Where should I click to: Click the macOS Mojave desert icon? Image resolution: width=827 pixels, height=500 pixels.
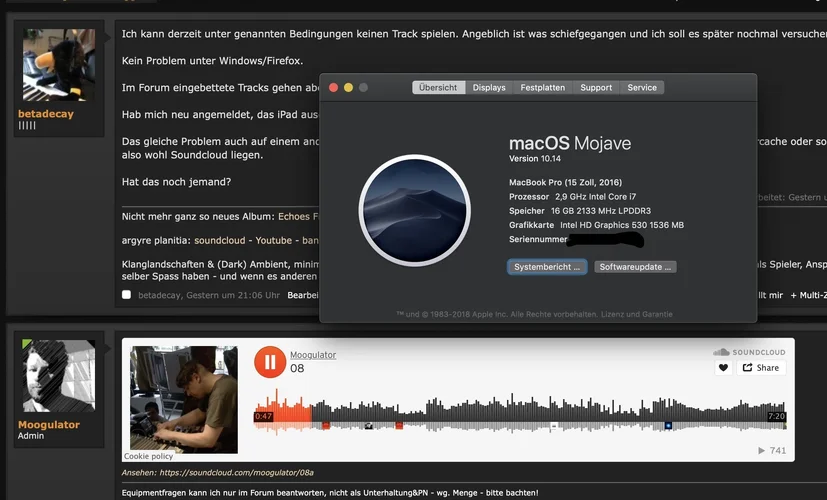click(x=415, y=210)
